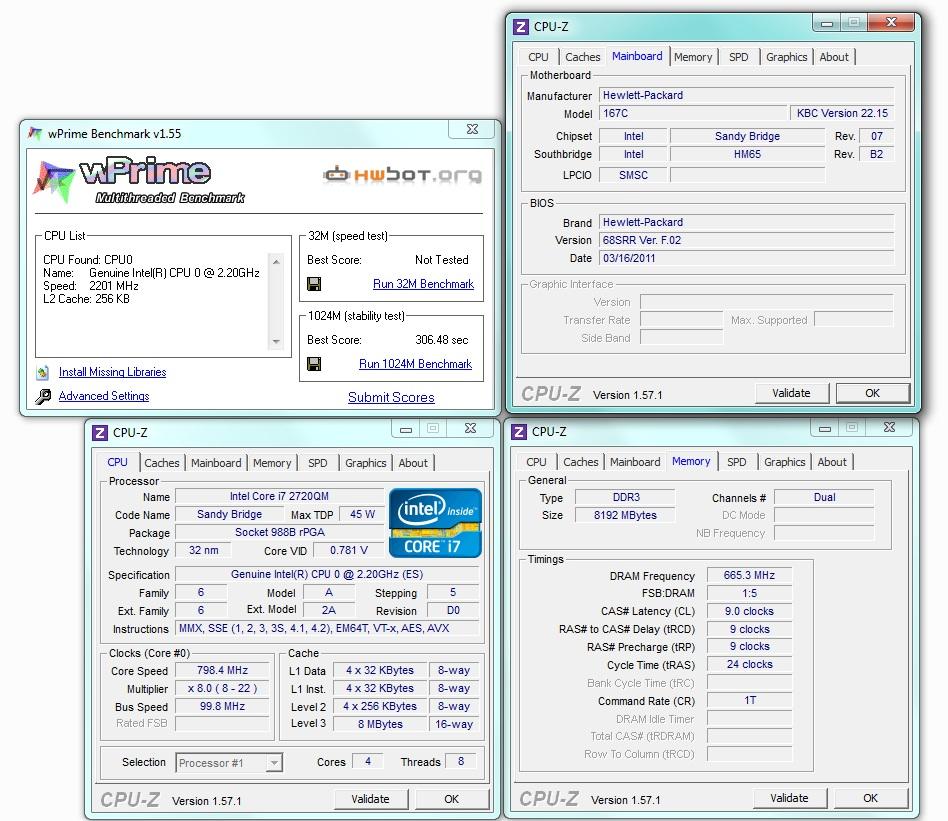Click the Install Missing Libraries document icon

pyautogui.click(x=42, y=372)
